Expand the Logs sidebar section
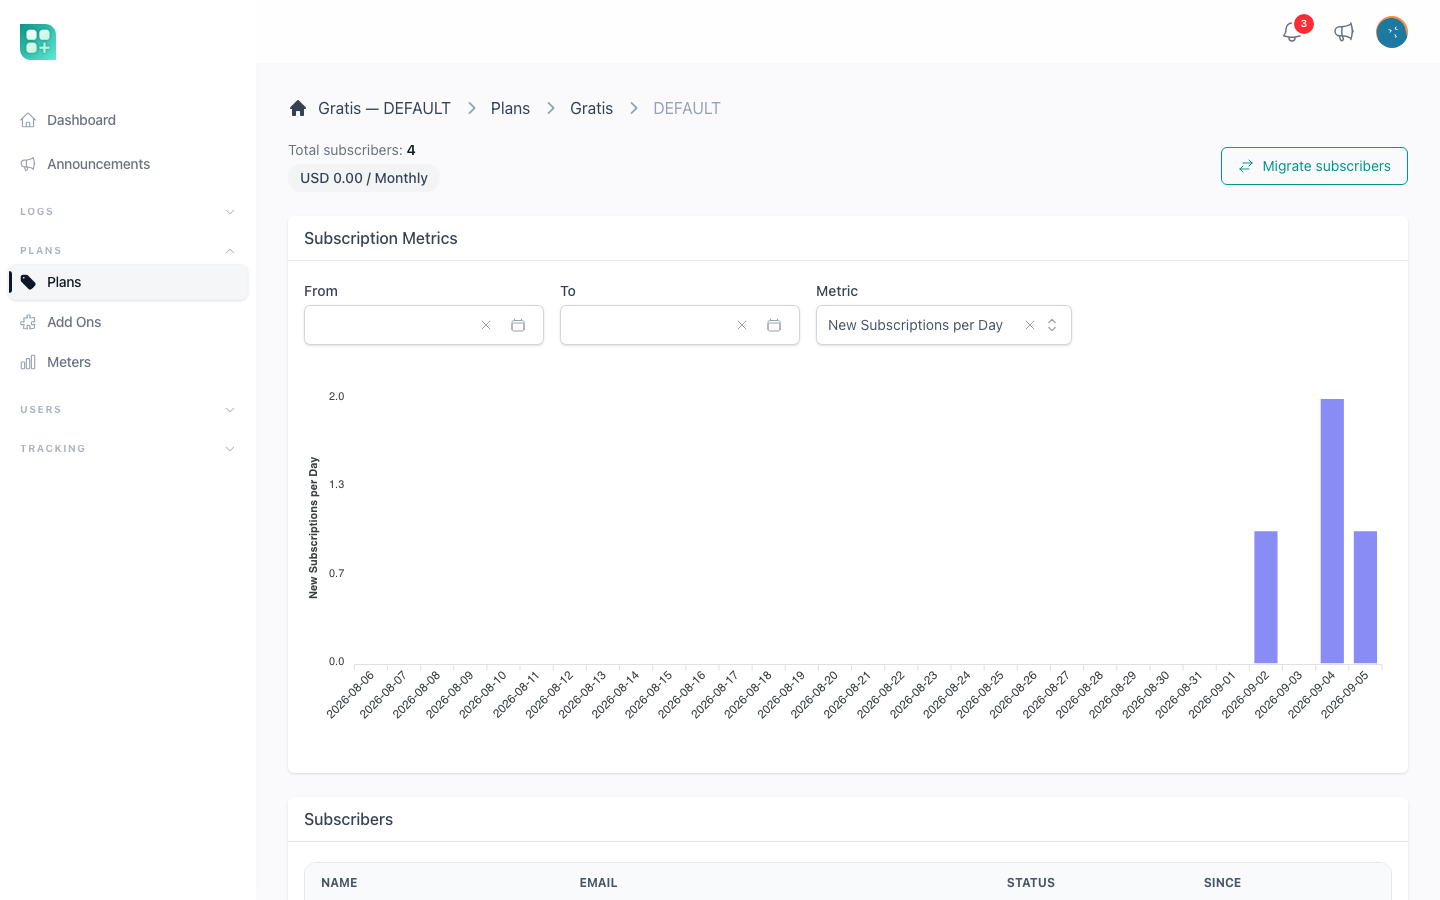Screen dimensions: 1440x900 pyautogui.click(x=128, y=212)
